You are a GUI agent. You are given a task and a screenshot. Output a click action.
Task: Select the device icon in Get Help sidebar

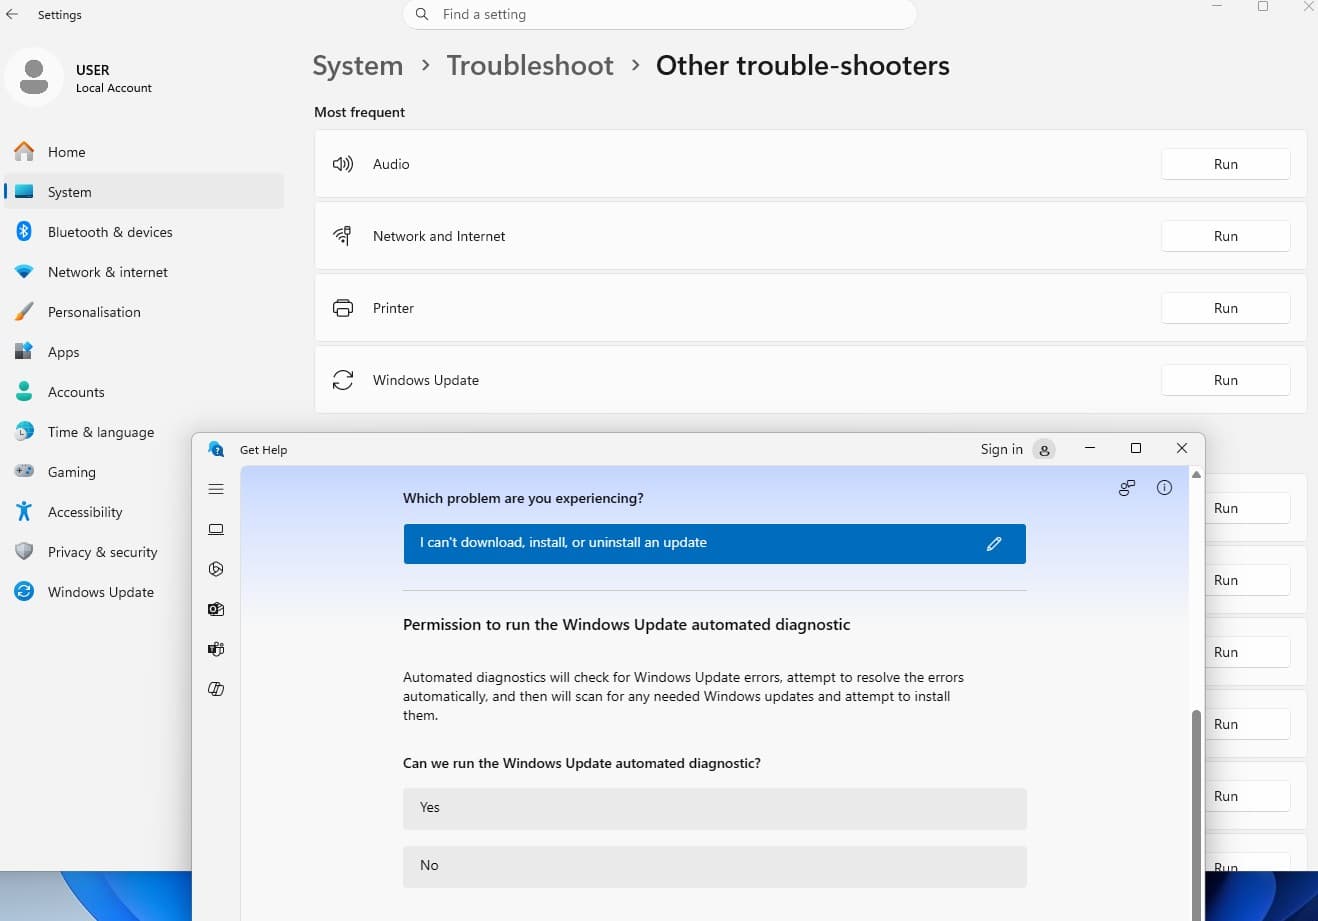point(216,529)
